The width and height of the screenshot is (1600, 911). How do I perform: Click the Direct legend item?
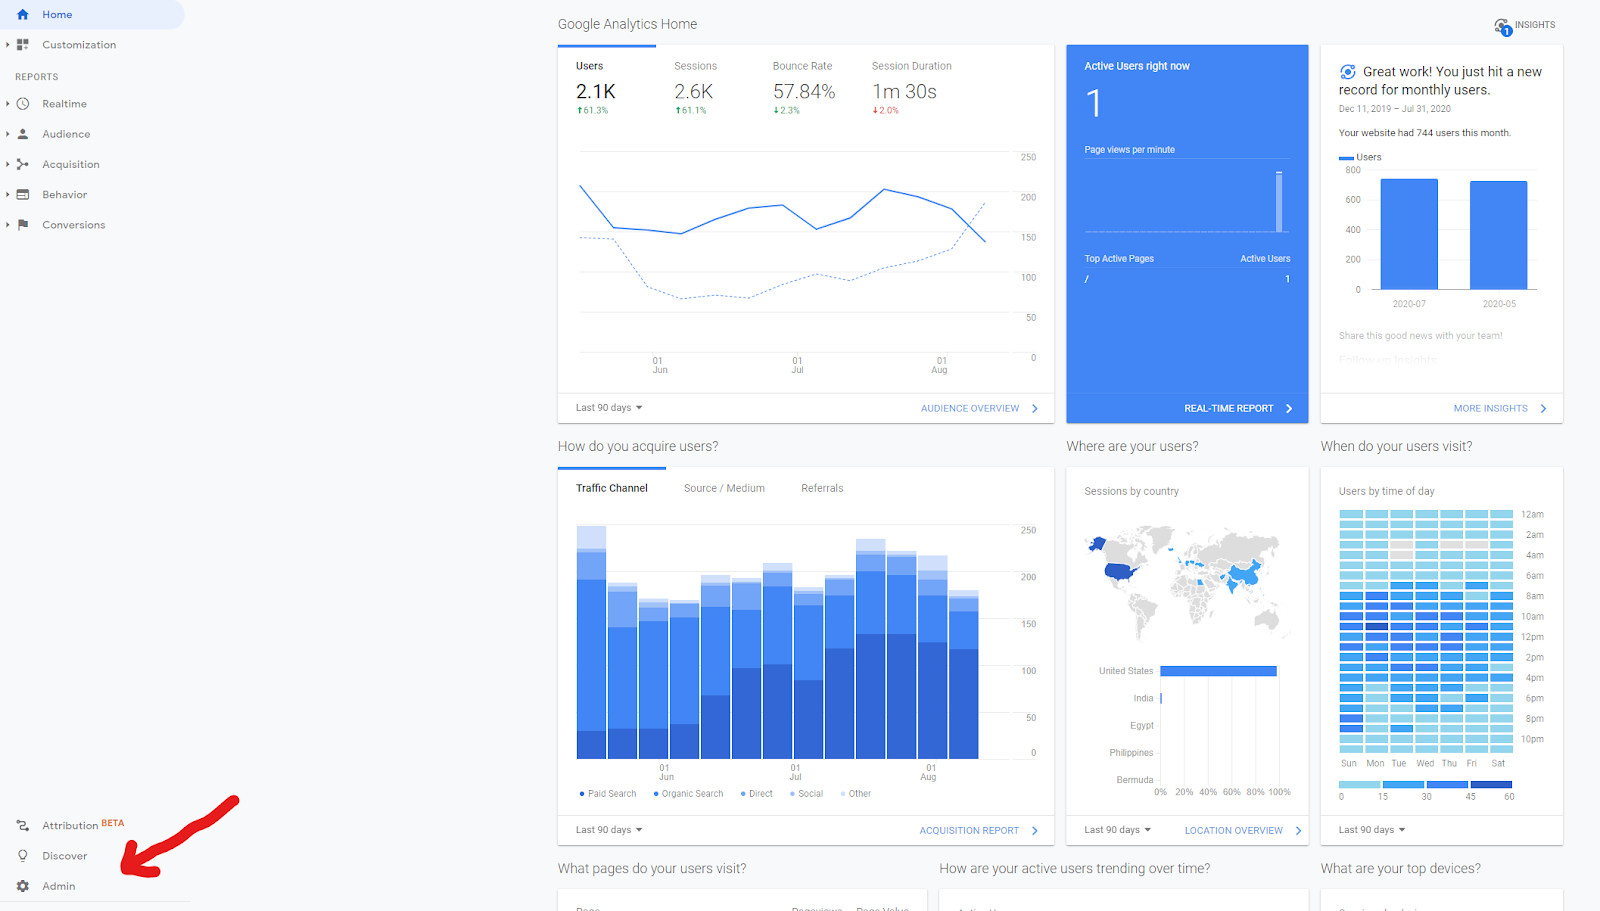[757, 794]
